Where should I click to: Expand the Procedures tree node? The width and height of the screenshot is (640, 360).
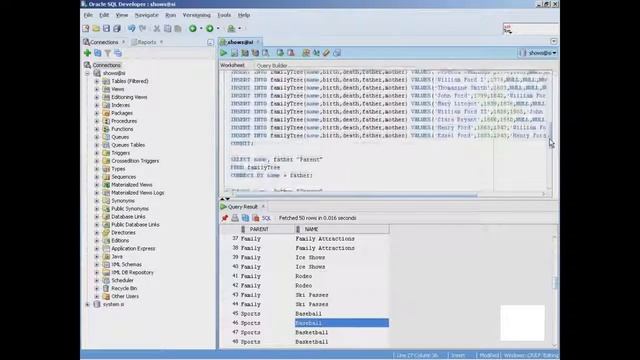[x=97, y=121]
